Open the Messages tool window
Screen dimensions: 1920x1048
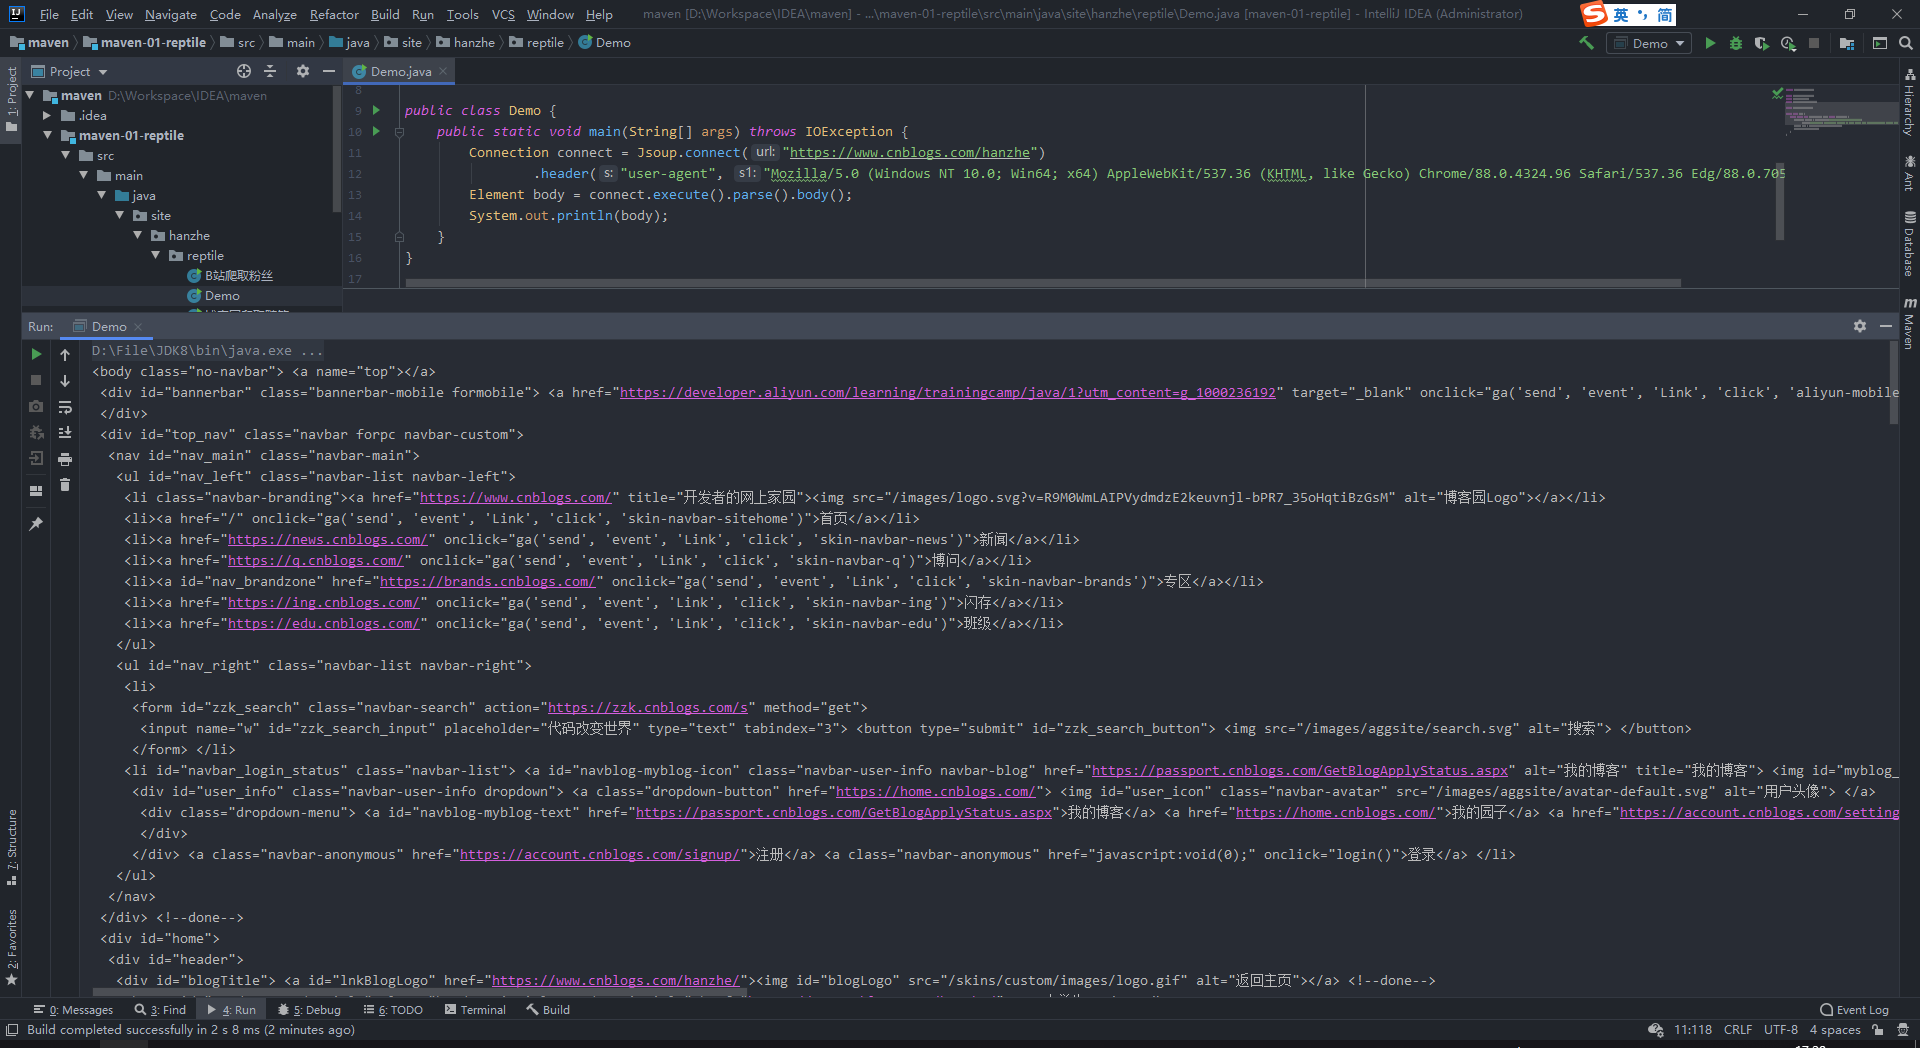[x=73, y=1010]
